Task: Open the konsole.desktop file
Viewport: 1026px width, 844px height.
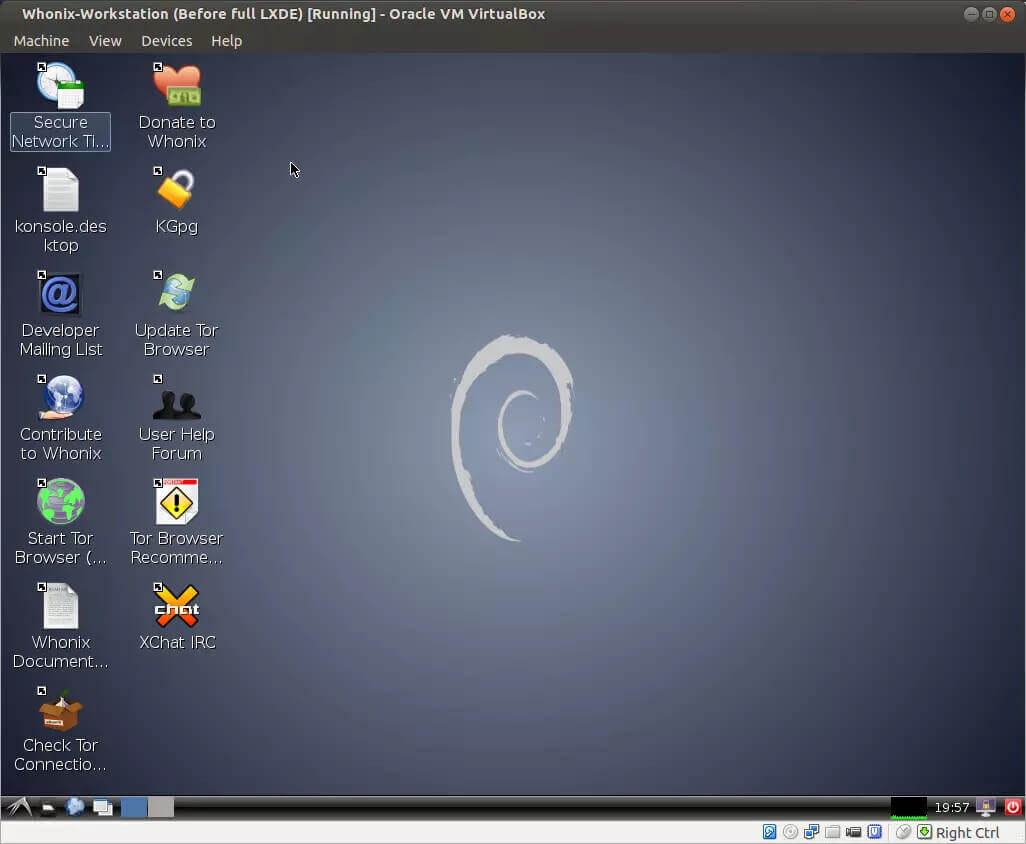Action: click(60, 190)
